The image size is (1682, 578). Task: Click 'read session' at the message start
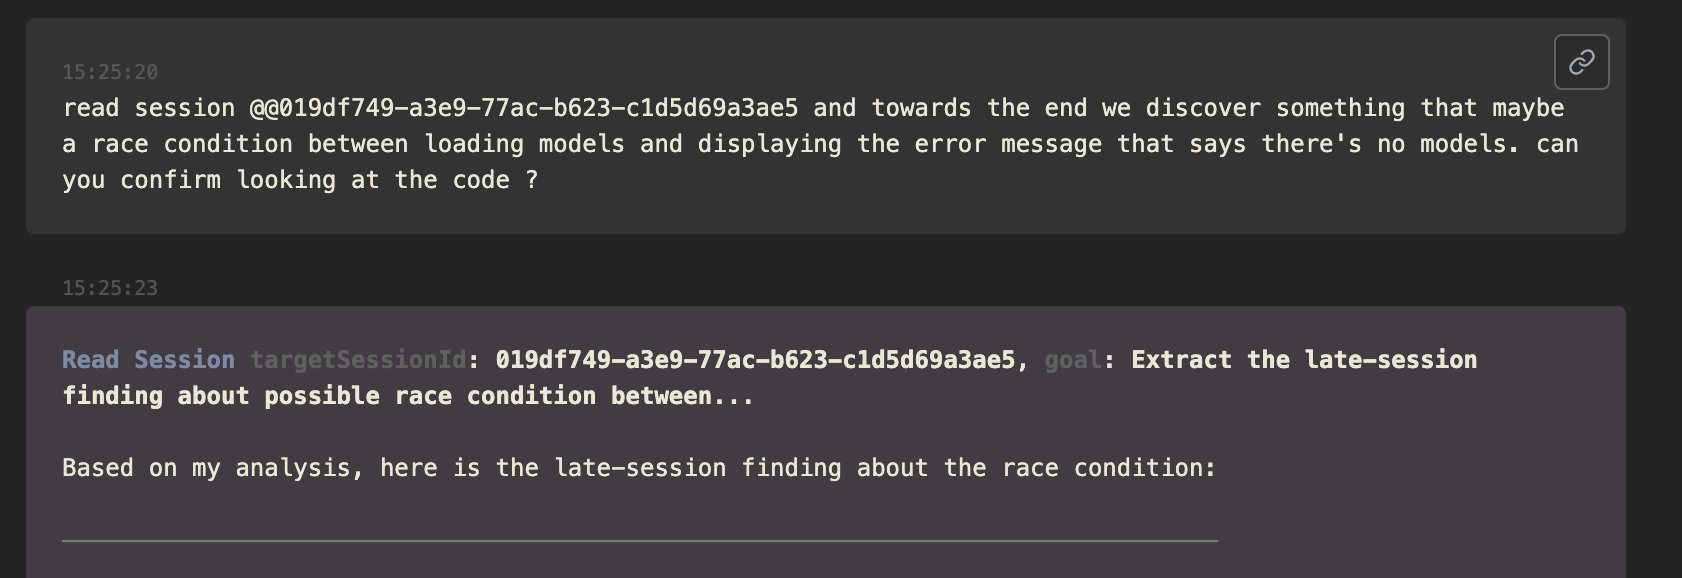pos(148,108)
